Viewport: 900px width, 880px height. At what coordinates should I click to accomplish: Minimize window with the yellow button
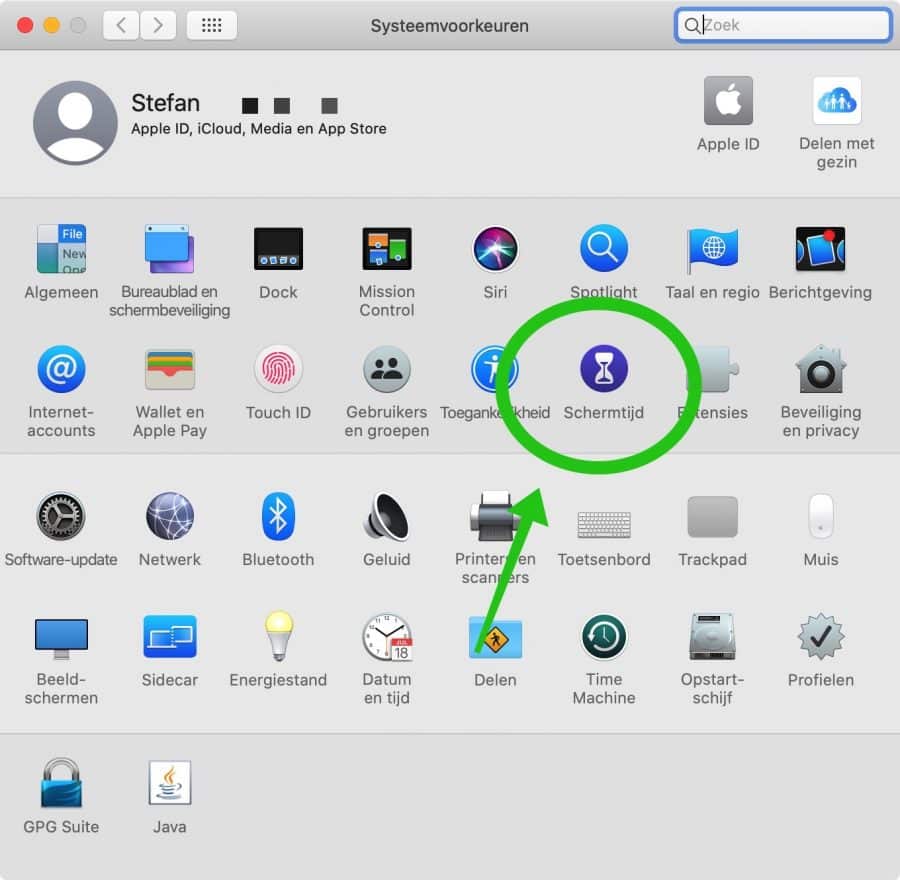(x=52, y=25)
